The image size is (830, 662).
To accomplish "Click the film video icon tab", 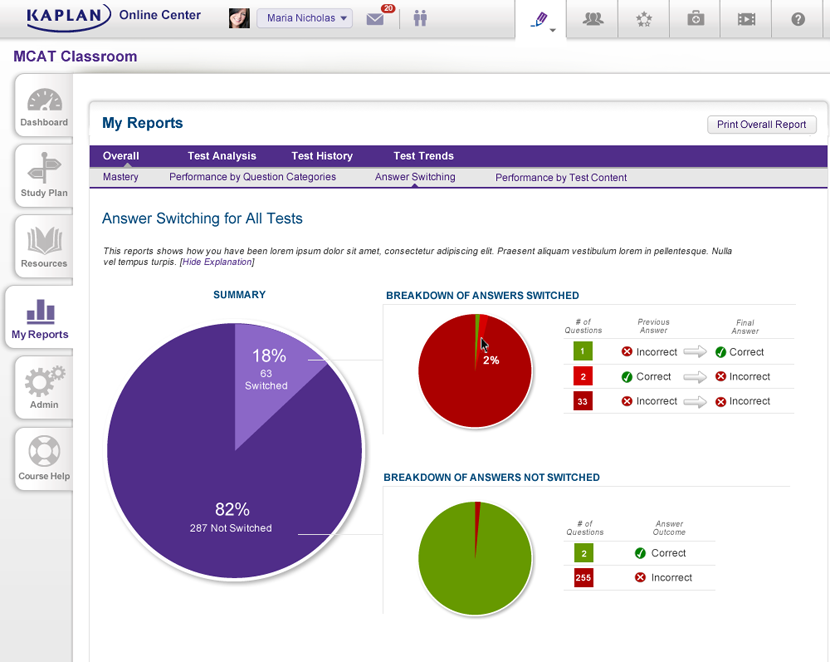I will (x=746, y=19).
